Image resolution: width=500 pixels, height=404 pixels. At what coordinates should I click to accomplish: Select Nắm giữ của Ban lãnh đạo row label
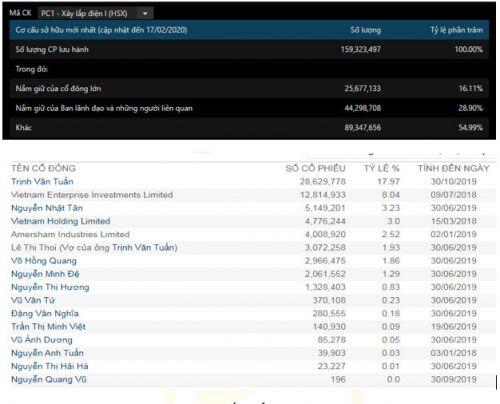(104, 108)
